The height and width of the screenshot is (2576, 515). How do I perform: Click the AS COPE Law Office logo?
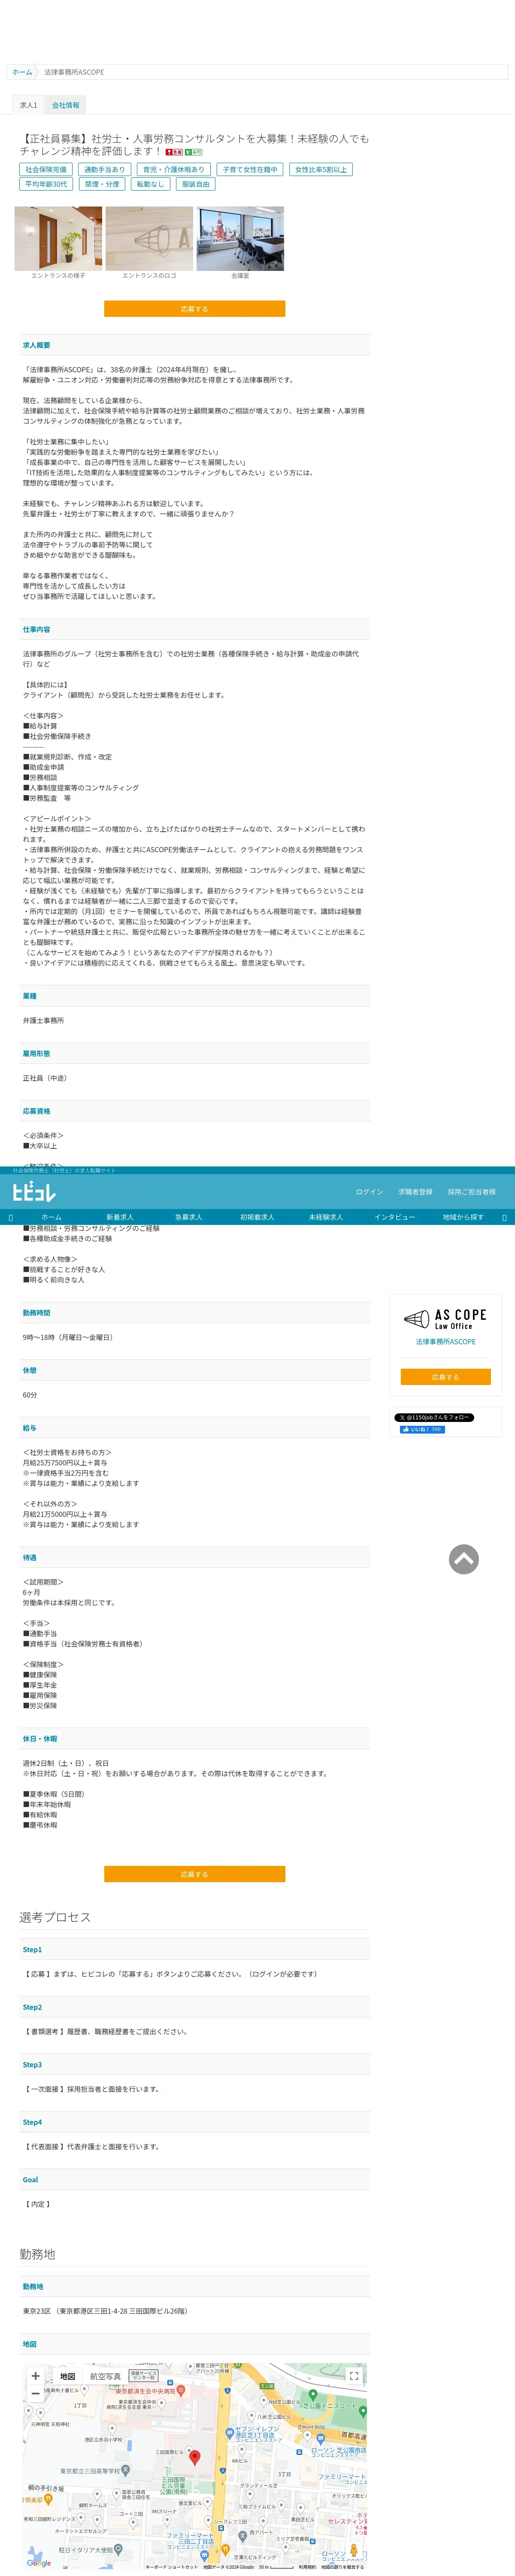(445, 1319)
